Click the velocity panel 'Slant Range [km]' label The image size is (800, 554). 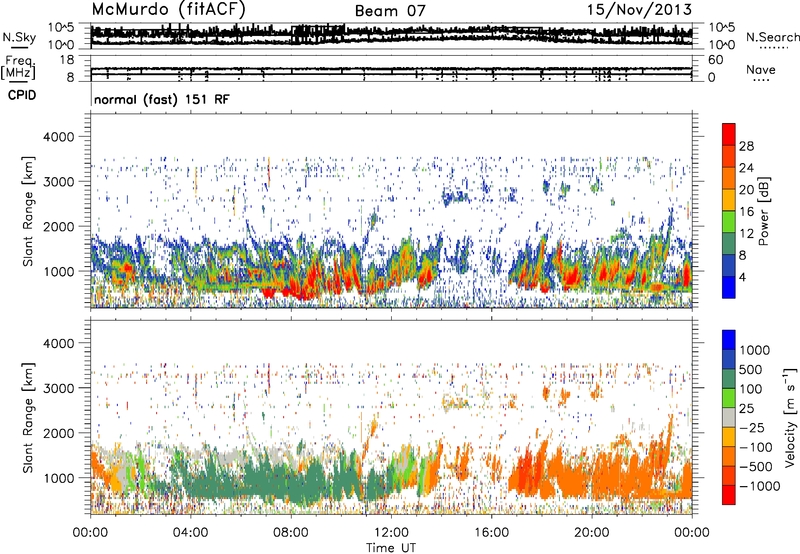(x=28, y=417)
